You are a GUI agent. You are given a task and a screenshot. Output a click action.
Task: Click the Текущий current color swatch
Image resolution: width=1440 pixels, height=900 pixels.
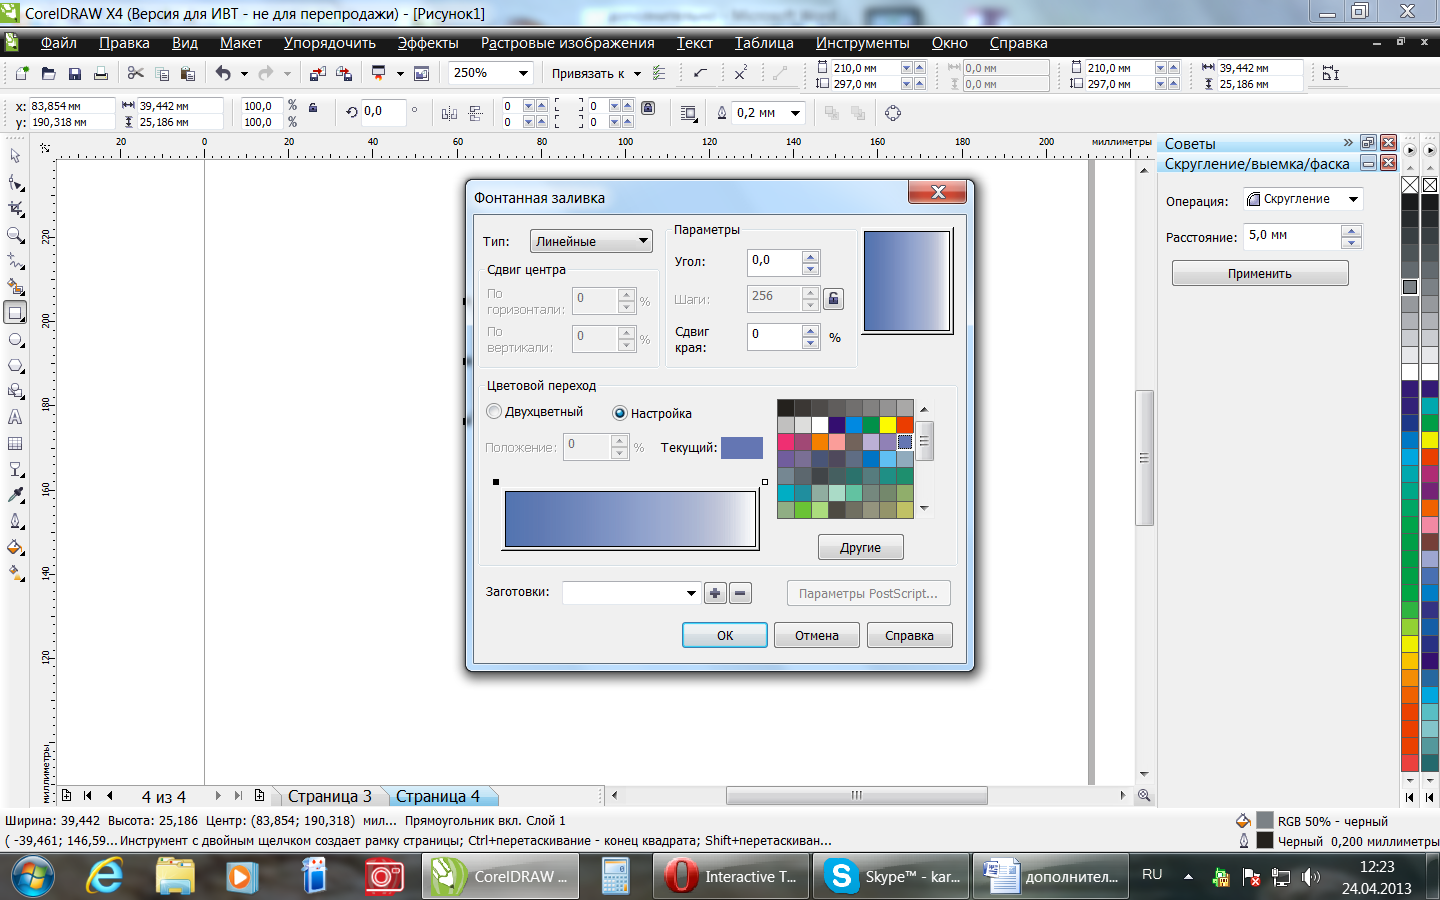(x=741, y=447)
